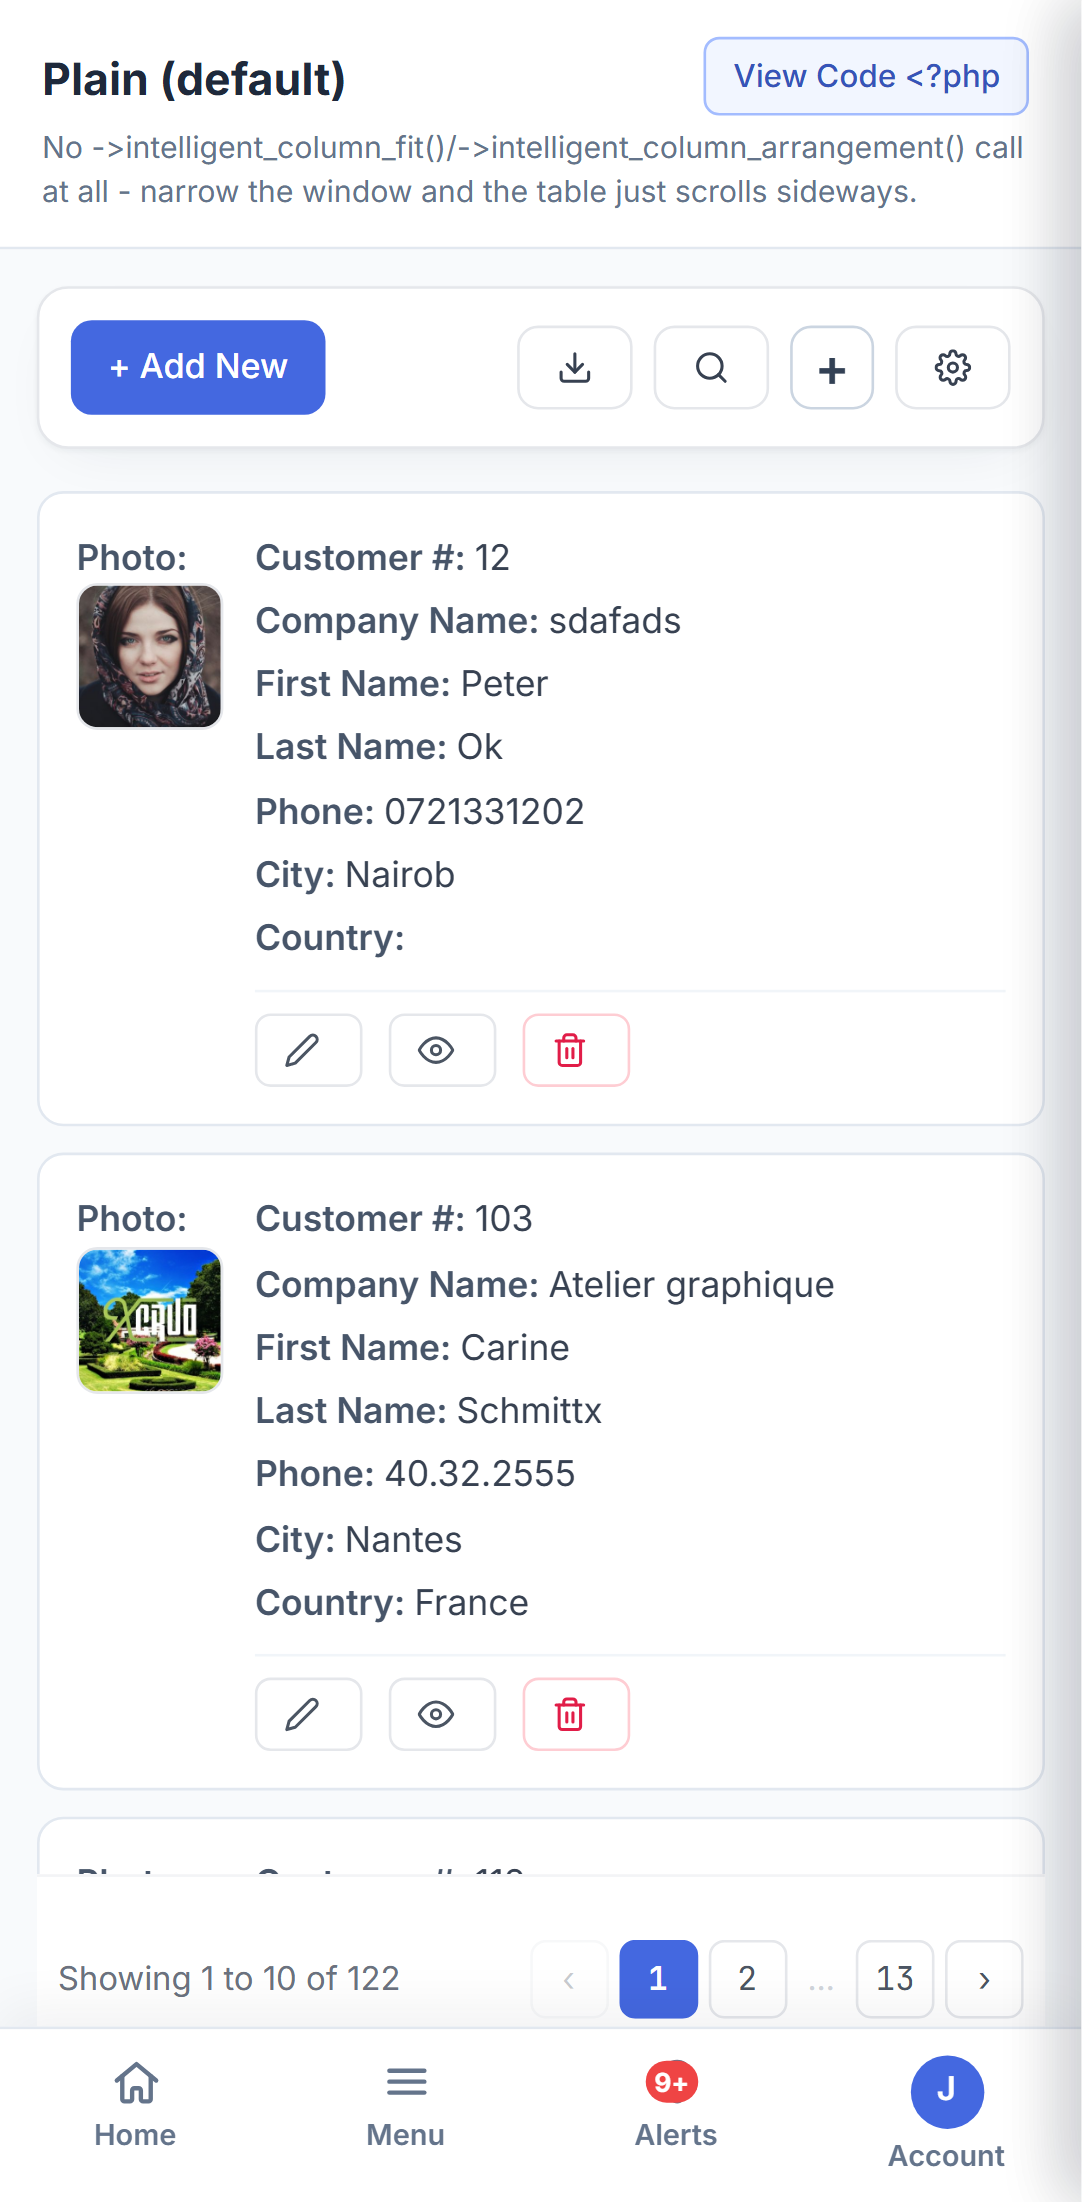This screenshot has width=1082, height=2202.
Task: Open table settings gear icon
Action: point(952,368)
